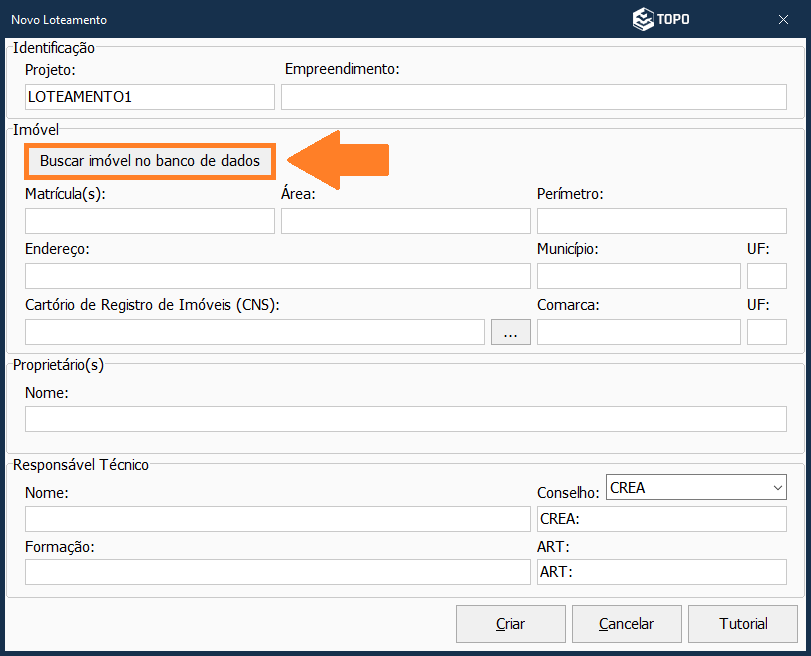Focus the Empreendimento text field

534,97
